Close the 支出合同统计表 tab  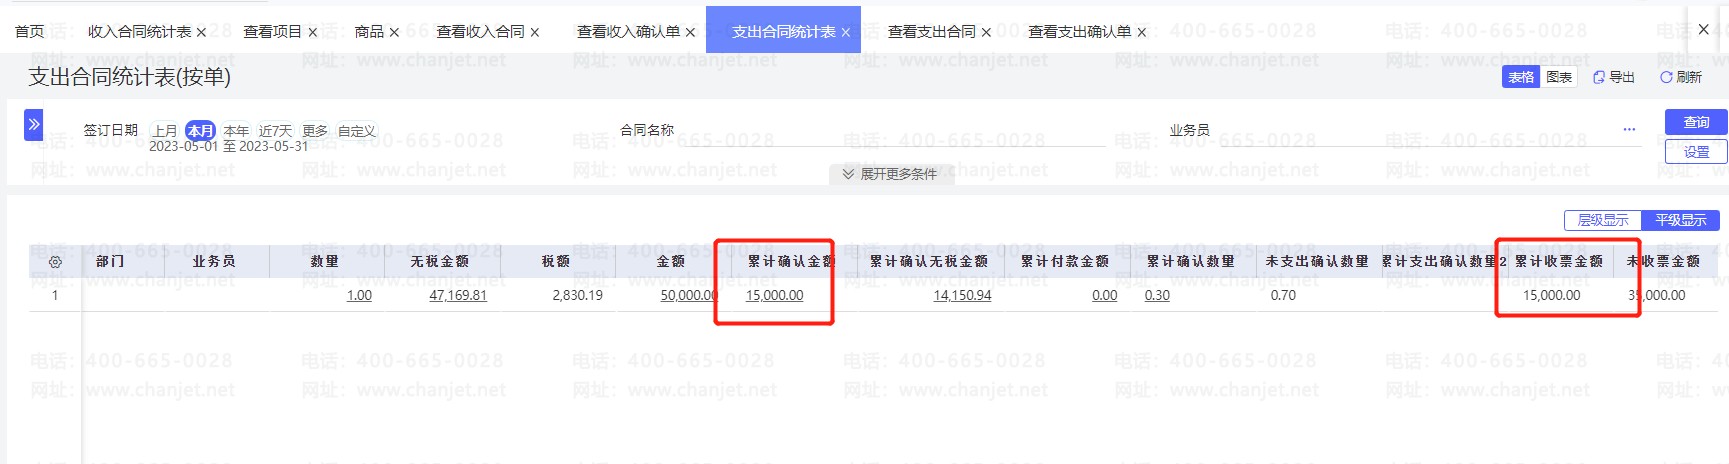tap(845, 32)
